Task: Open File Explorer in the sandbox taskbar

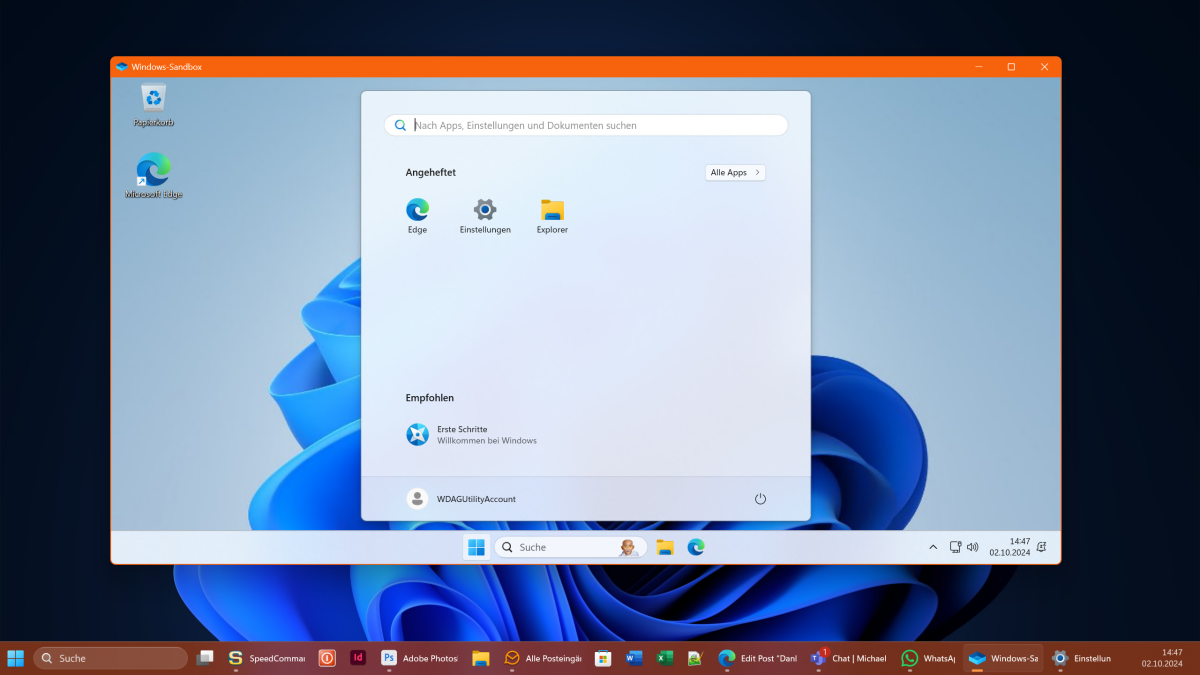Action: [x=665, y=547]
